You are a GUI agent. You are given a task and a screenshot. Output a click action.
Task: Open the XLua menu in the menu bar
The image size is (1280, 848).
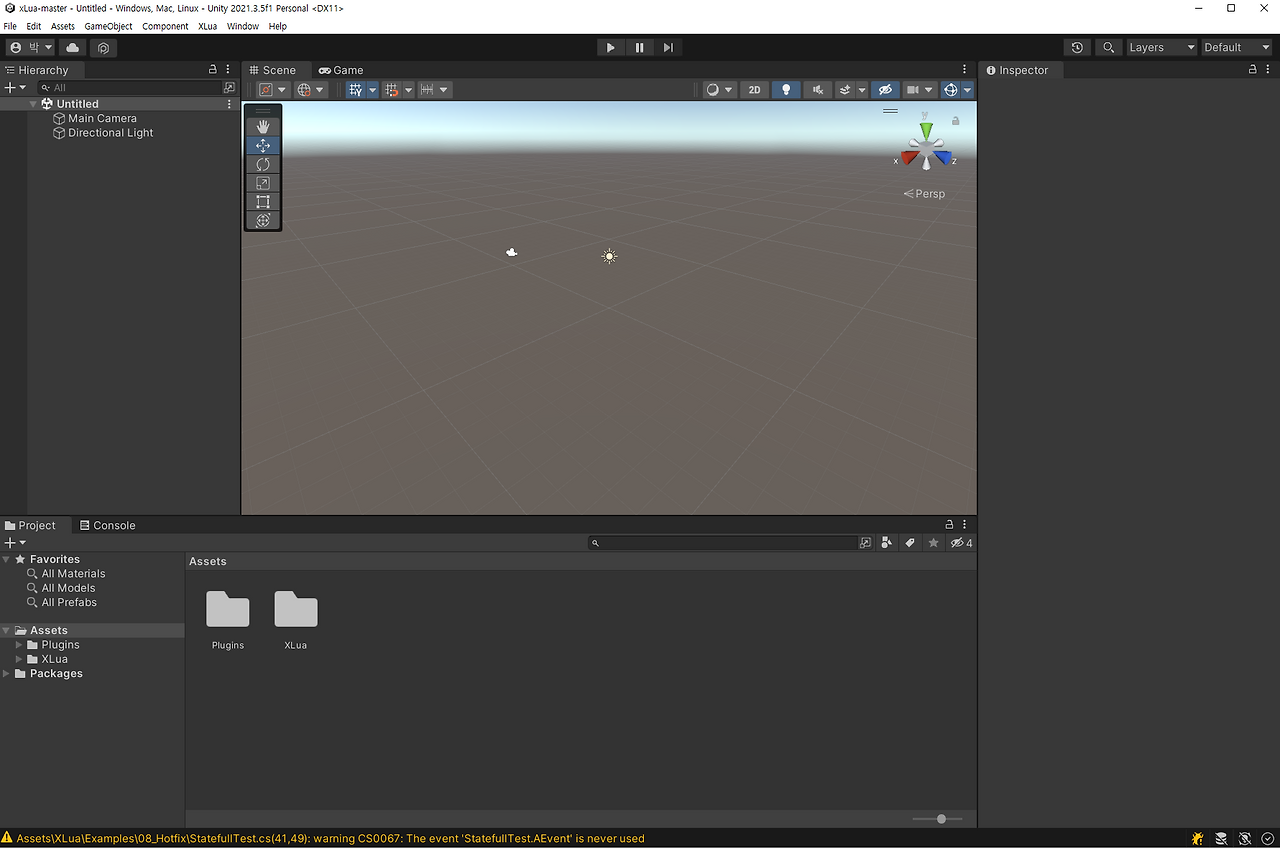pos(207,27)
